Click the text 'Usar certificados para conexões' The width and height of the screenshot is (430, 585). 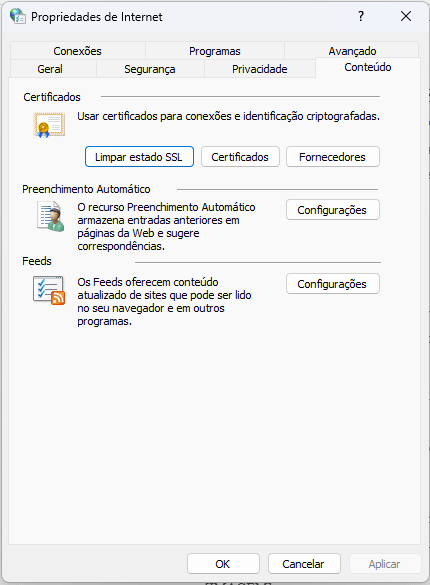pyautogui.click(x=228, y=116)
